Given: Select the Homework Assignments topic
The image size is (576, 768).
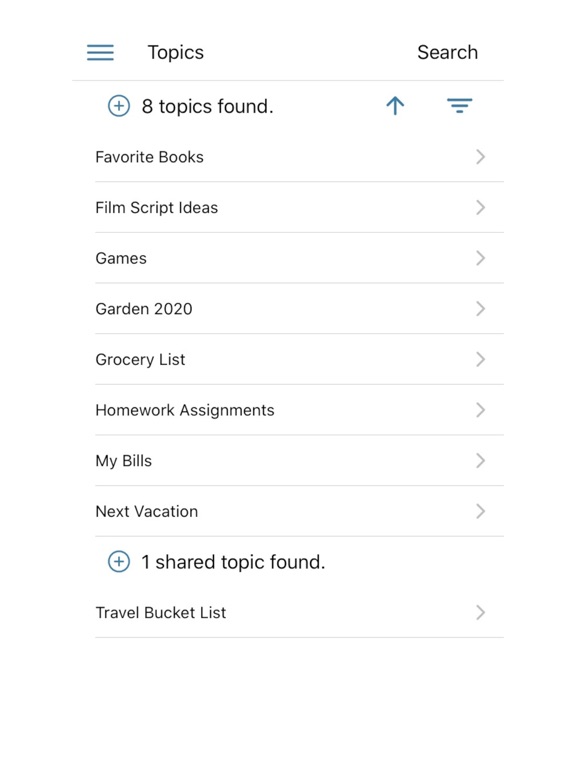Looking at the screenshot, I should (x=299, y=410).
